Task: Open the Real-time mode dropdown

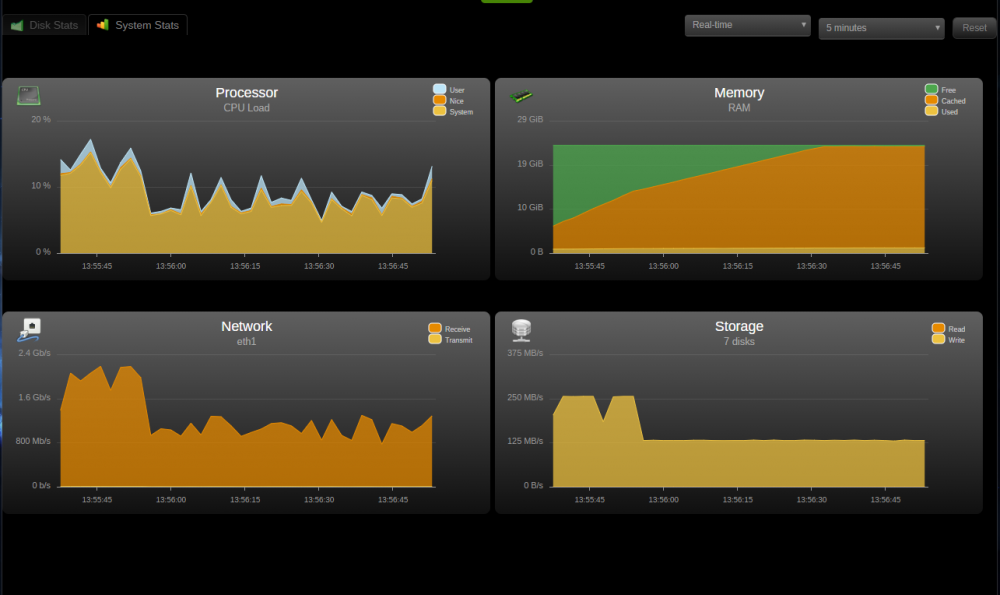Action: pyautogui.click(x=747, y=26)
